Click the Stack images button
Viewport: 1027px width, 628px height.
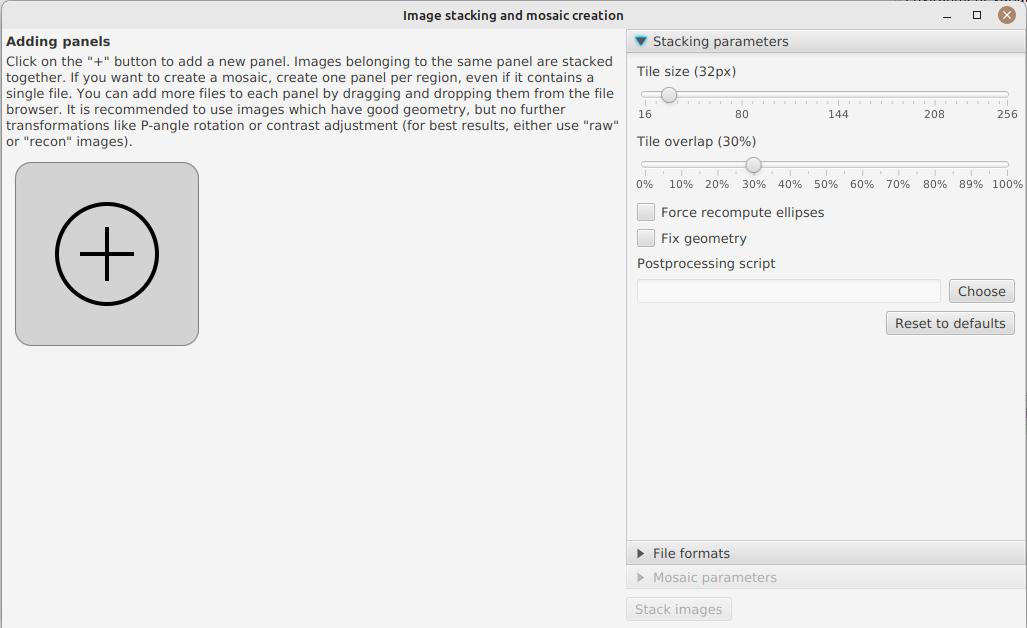678,609
